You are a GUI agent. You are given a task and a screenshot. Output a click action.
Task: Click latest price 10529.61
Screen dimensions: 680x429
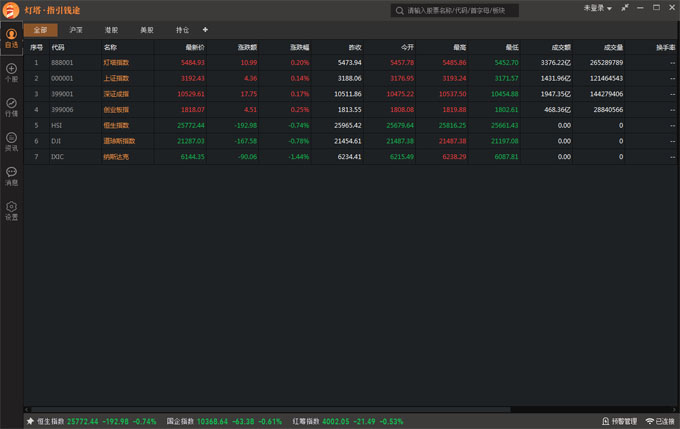pyautogui.click(x=191, y=94)
